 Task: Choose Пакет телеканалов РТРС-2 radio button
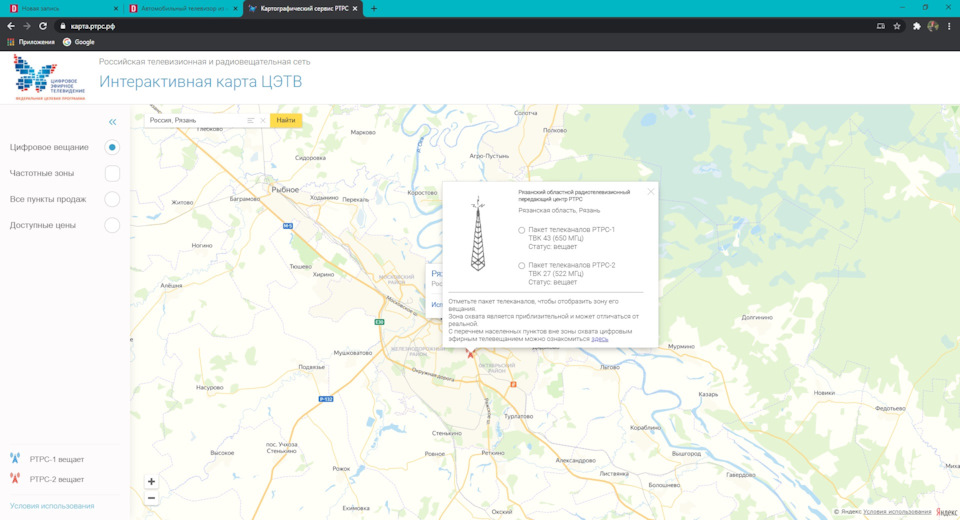(x=522, y=266)
